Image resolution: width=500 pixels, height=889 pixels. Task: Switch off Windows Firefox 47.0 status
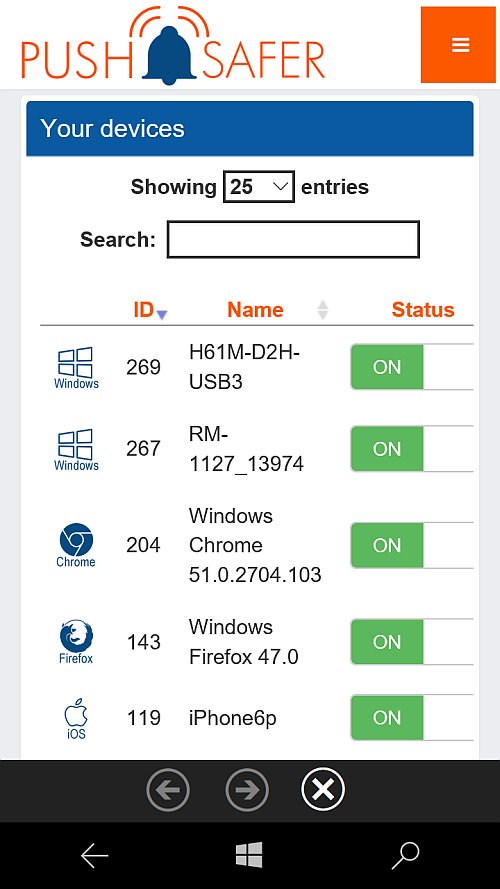pyautogui.click(x=412, y=642)
